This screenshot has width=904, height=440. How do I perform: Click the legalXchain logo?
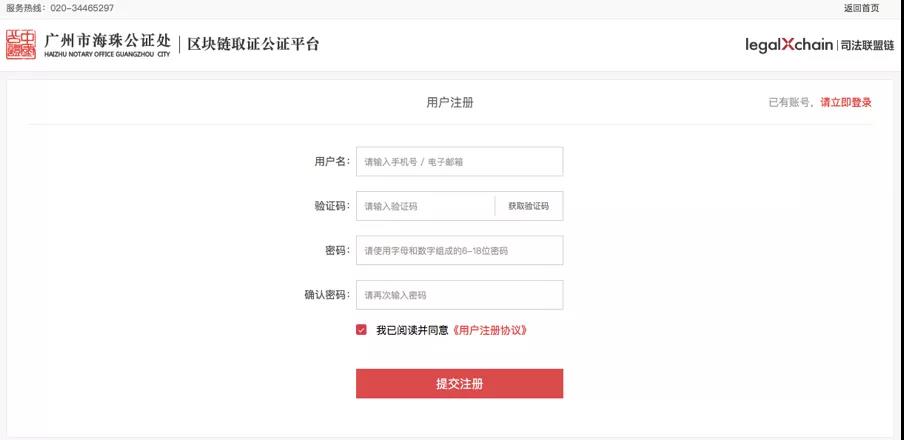pyautogui.click(x=789, y=45)
